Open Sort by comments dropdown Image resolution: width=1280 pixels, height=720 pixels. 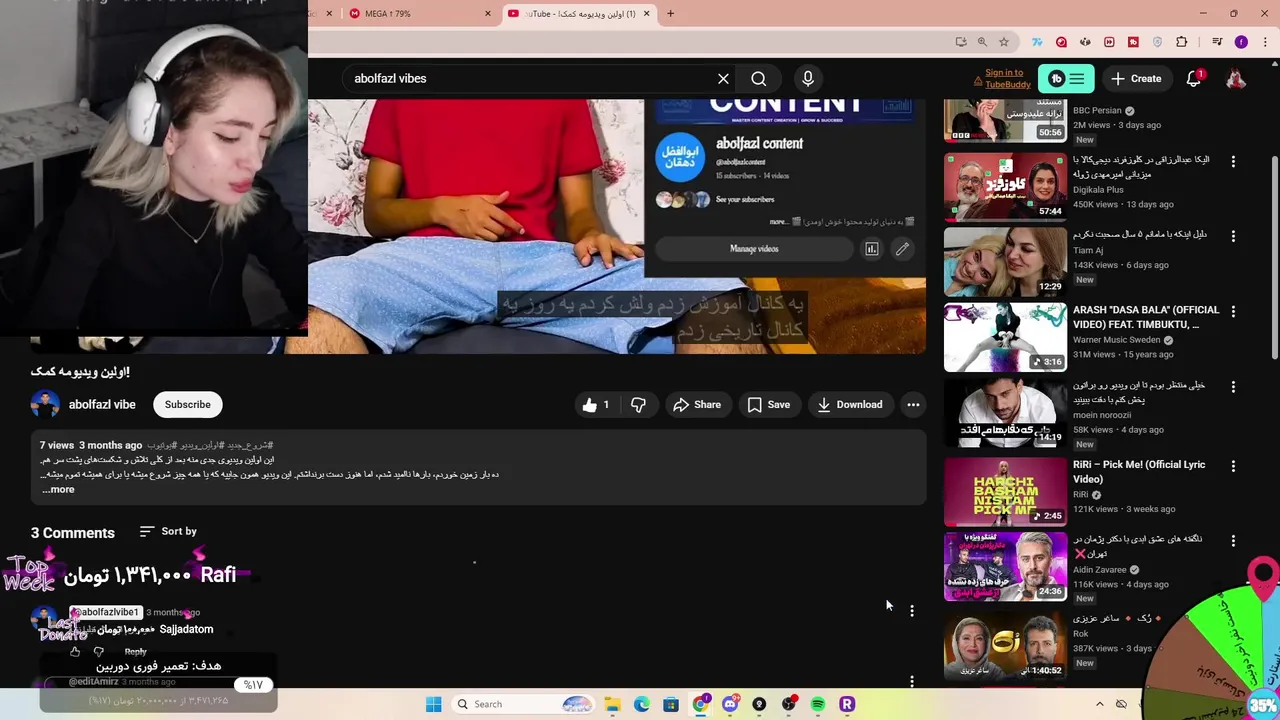point(168,531)
